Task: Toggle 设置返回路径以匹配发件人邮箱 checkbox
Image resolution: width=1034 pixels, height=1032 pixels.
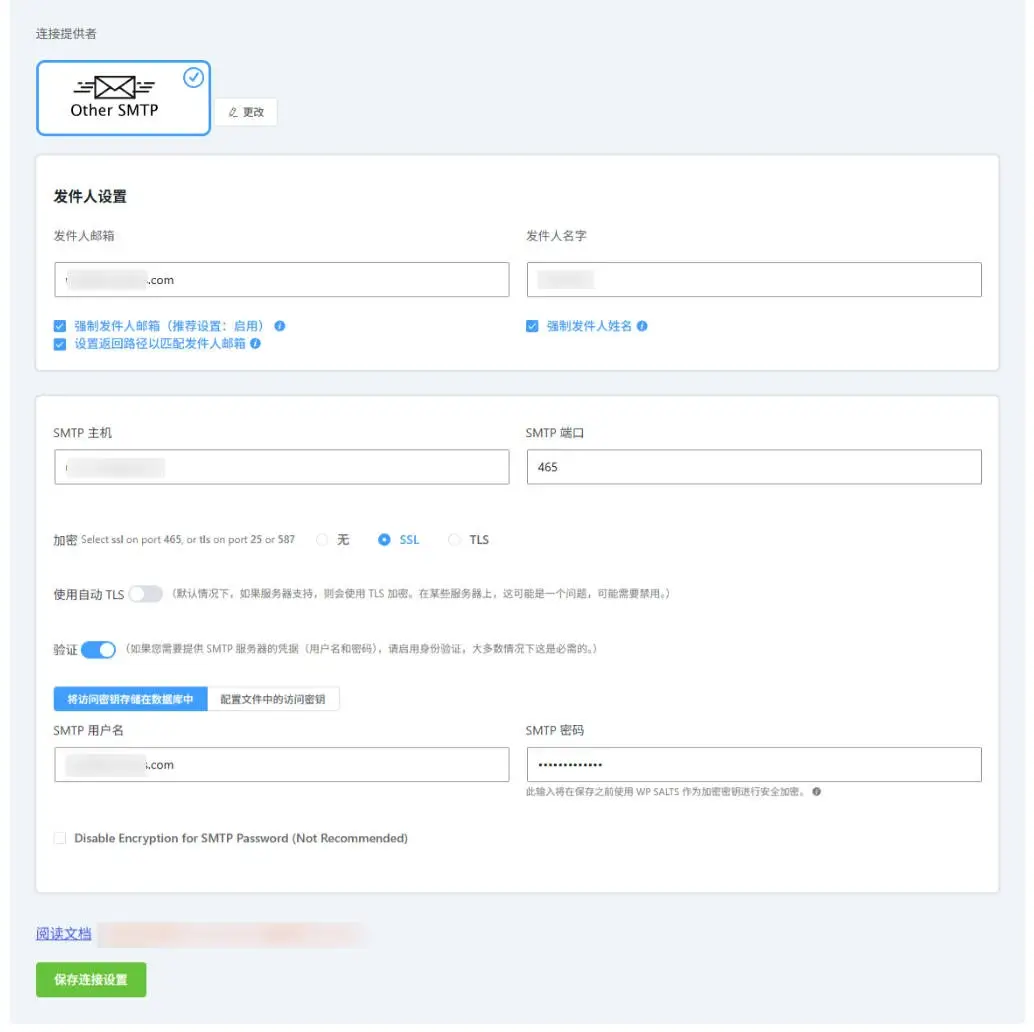Action: [60, 344]
